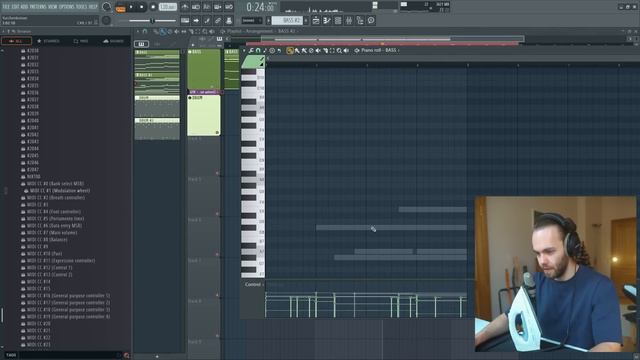Open the PATTERNS menu
Viewport: 640px width, 360px height.
(38, 7)
